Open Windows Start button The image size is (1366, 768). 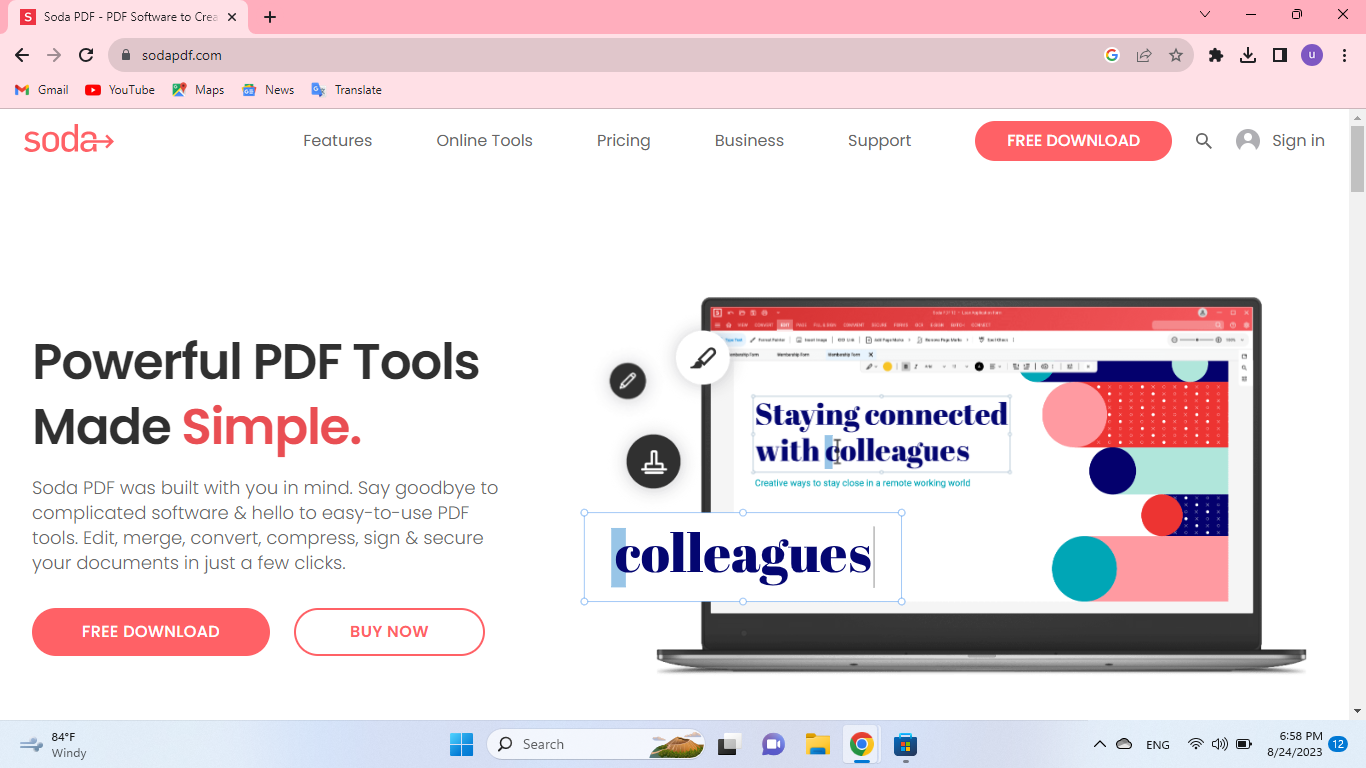click(x=461, y=744)
